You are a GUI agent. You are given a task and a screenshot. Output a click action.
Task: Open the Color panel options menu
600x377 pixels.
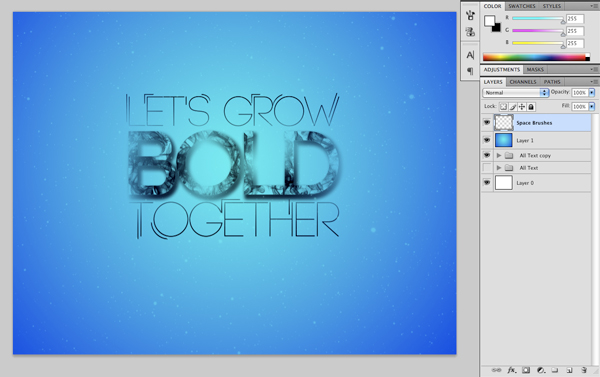point(594,6)
